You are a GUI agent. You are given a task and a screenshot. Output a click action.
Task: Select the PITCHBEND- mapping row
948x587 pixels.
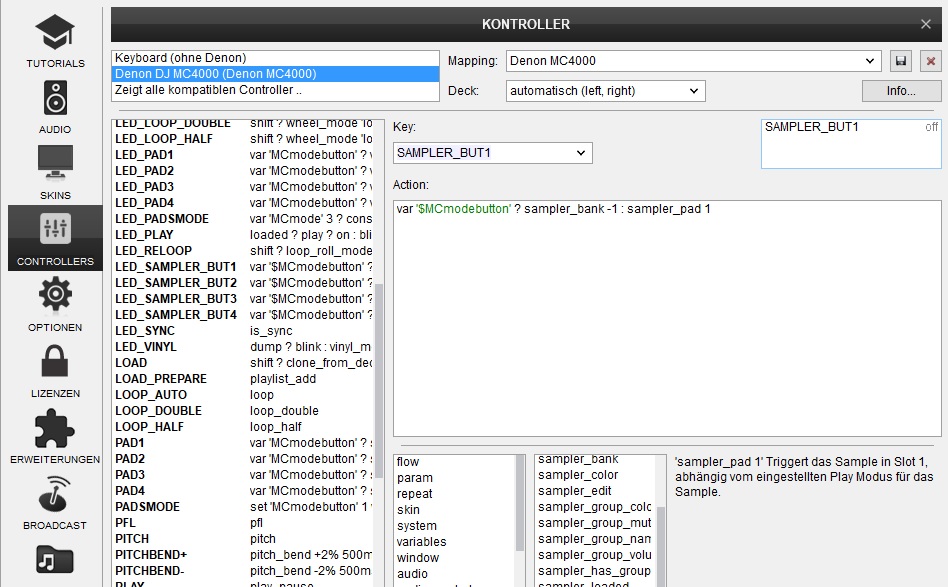point(244,571)
